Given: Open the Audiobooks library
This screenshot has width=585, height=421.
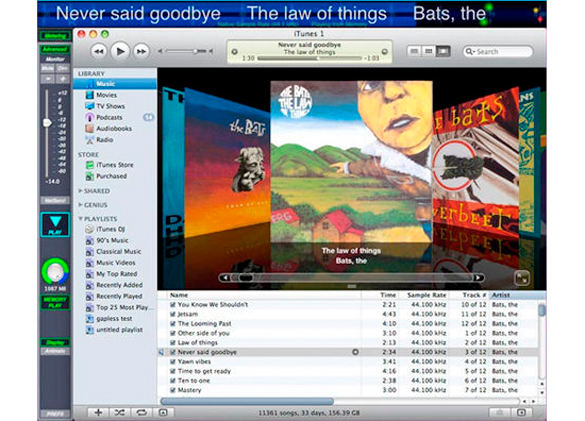Looking at the screenshot, I should [115, 128].
